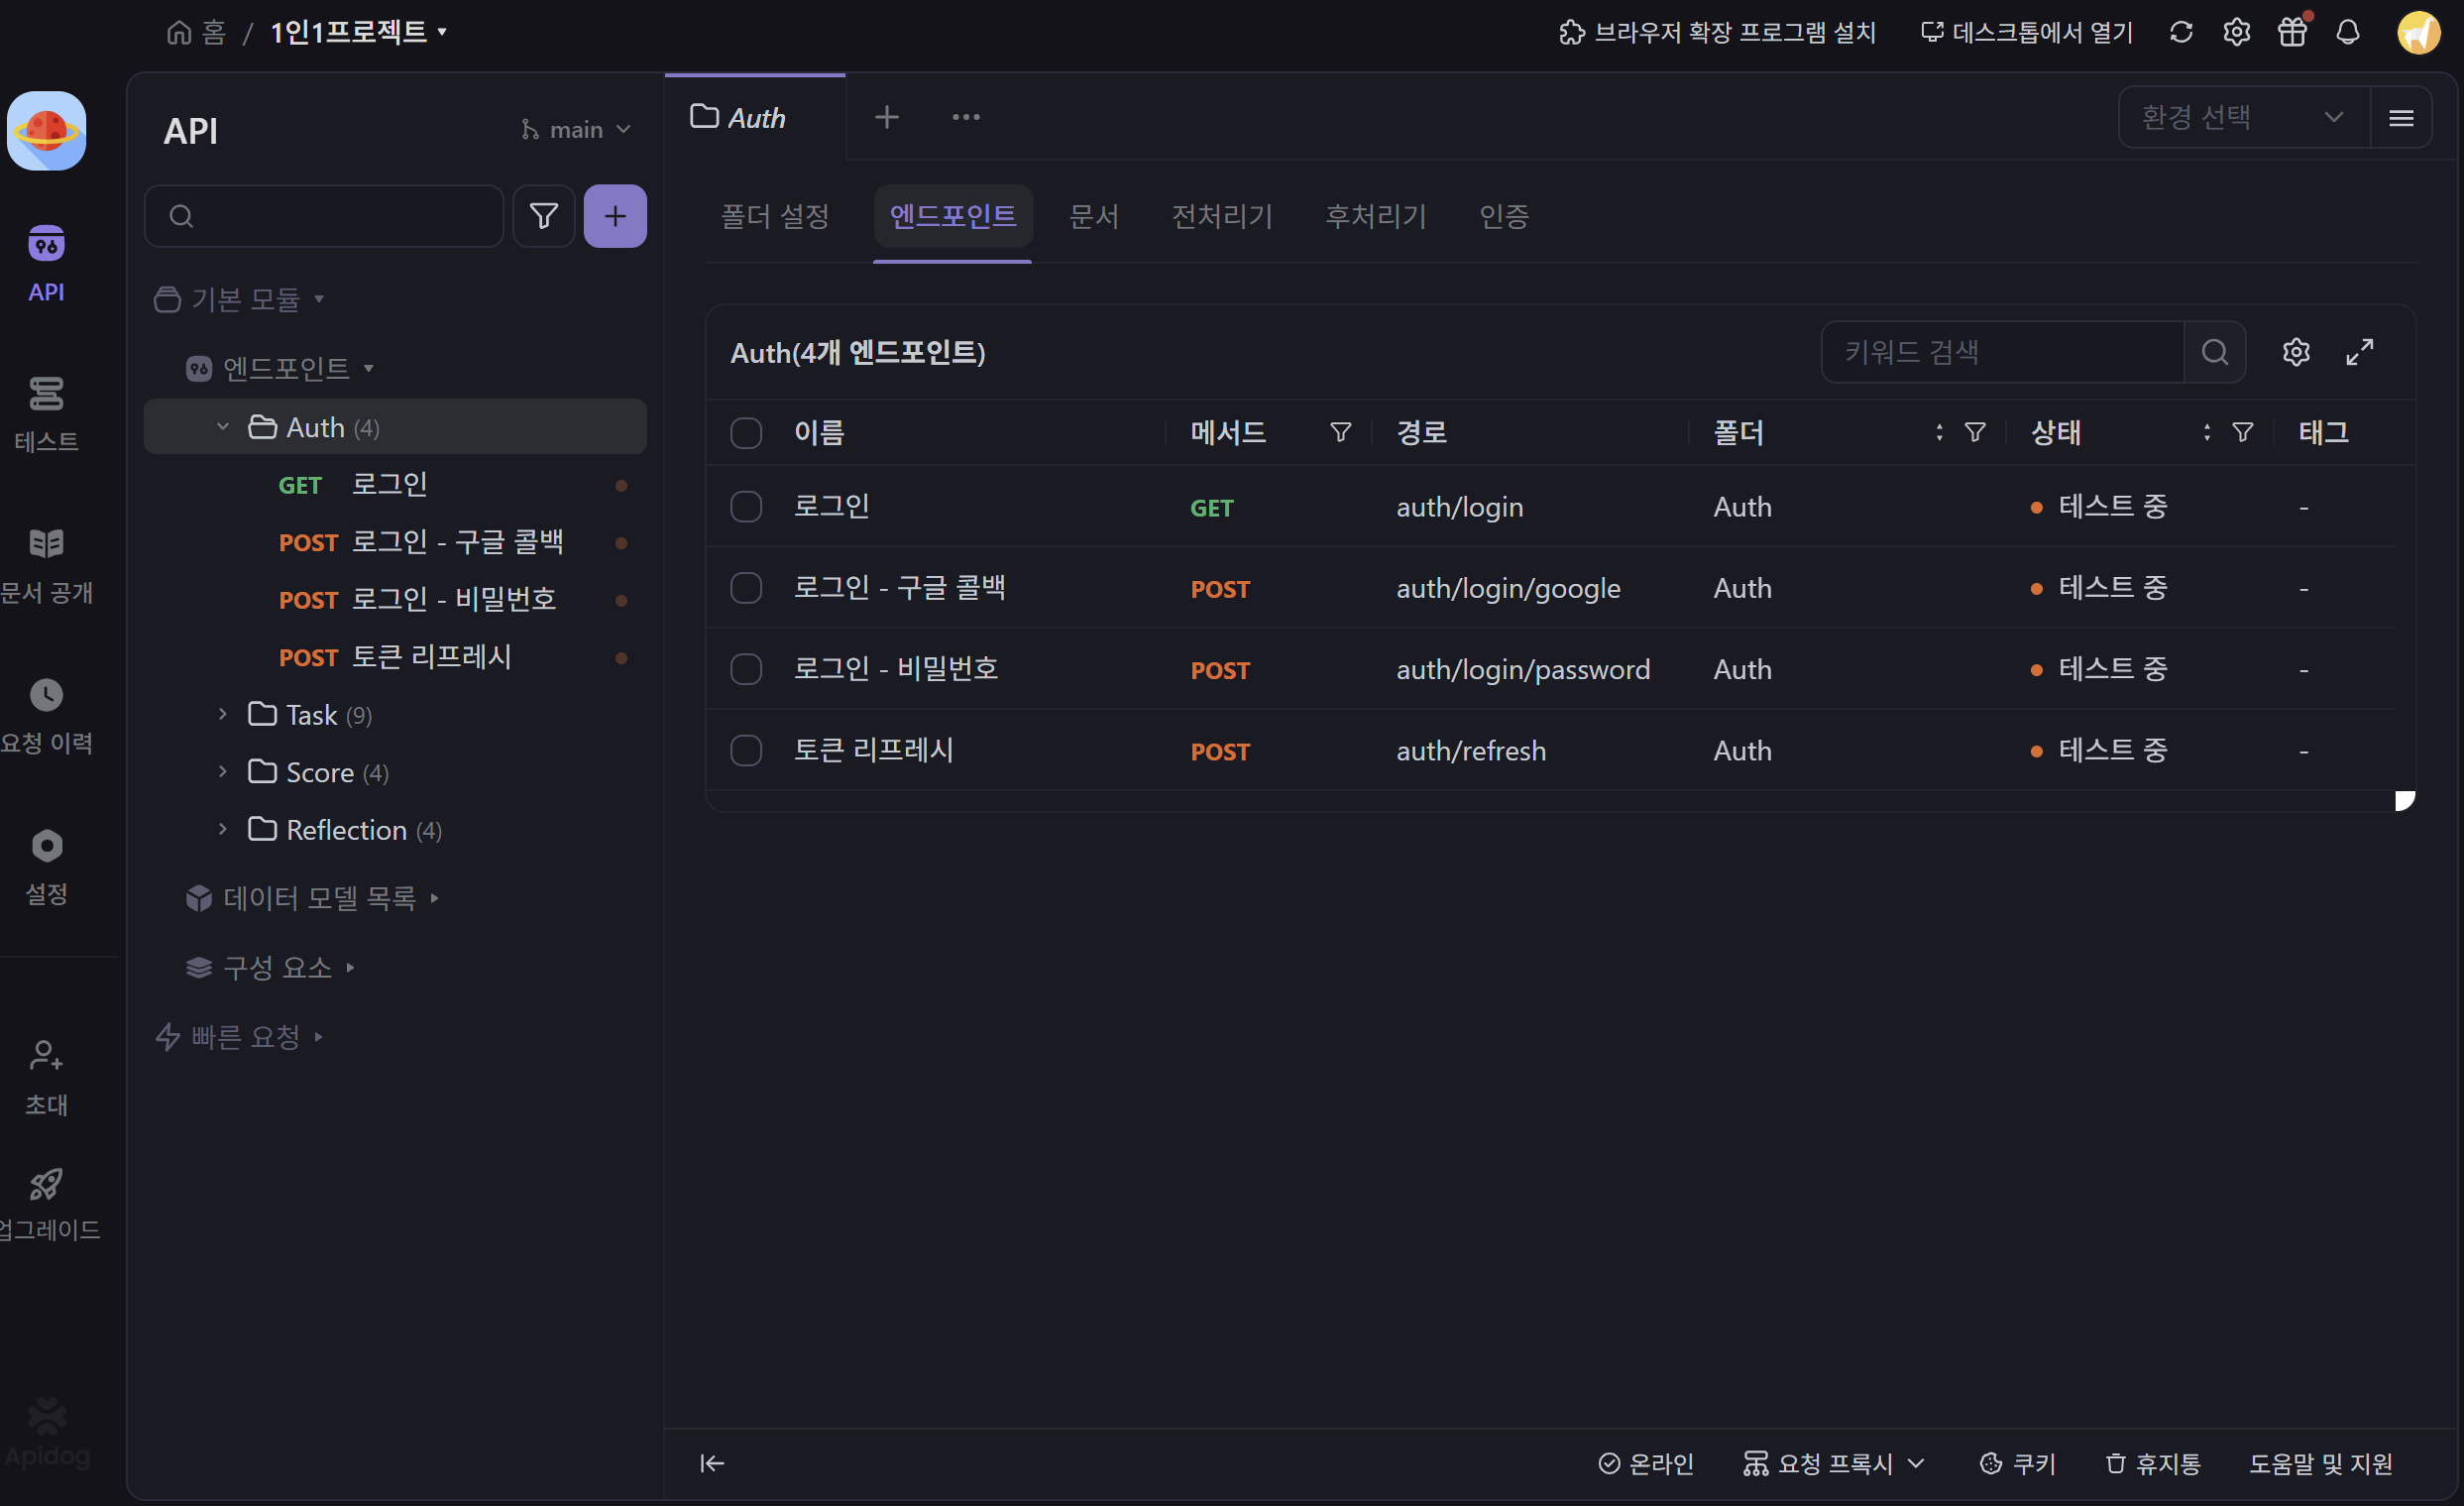Open the 테스트 section in sidebar
The width and height of the screenshot is (2464, 1506).
coord(46,413)
